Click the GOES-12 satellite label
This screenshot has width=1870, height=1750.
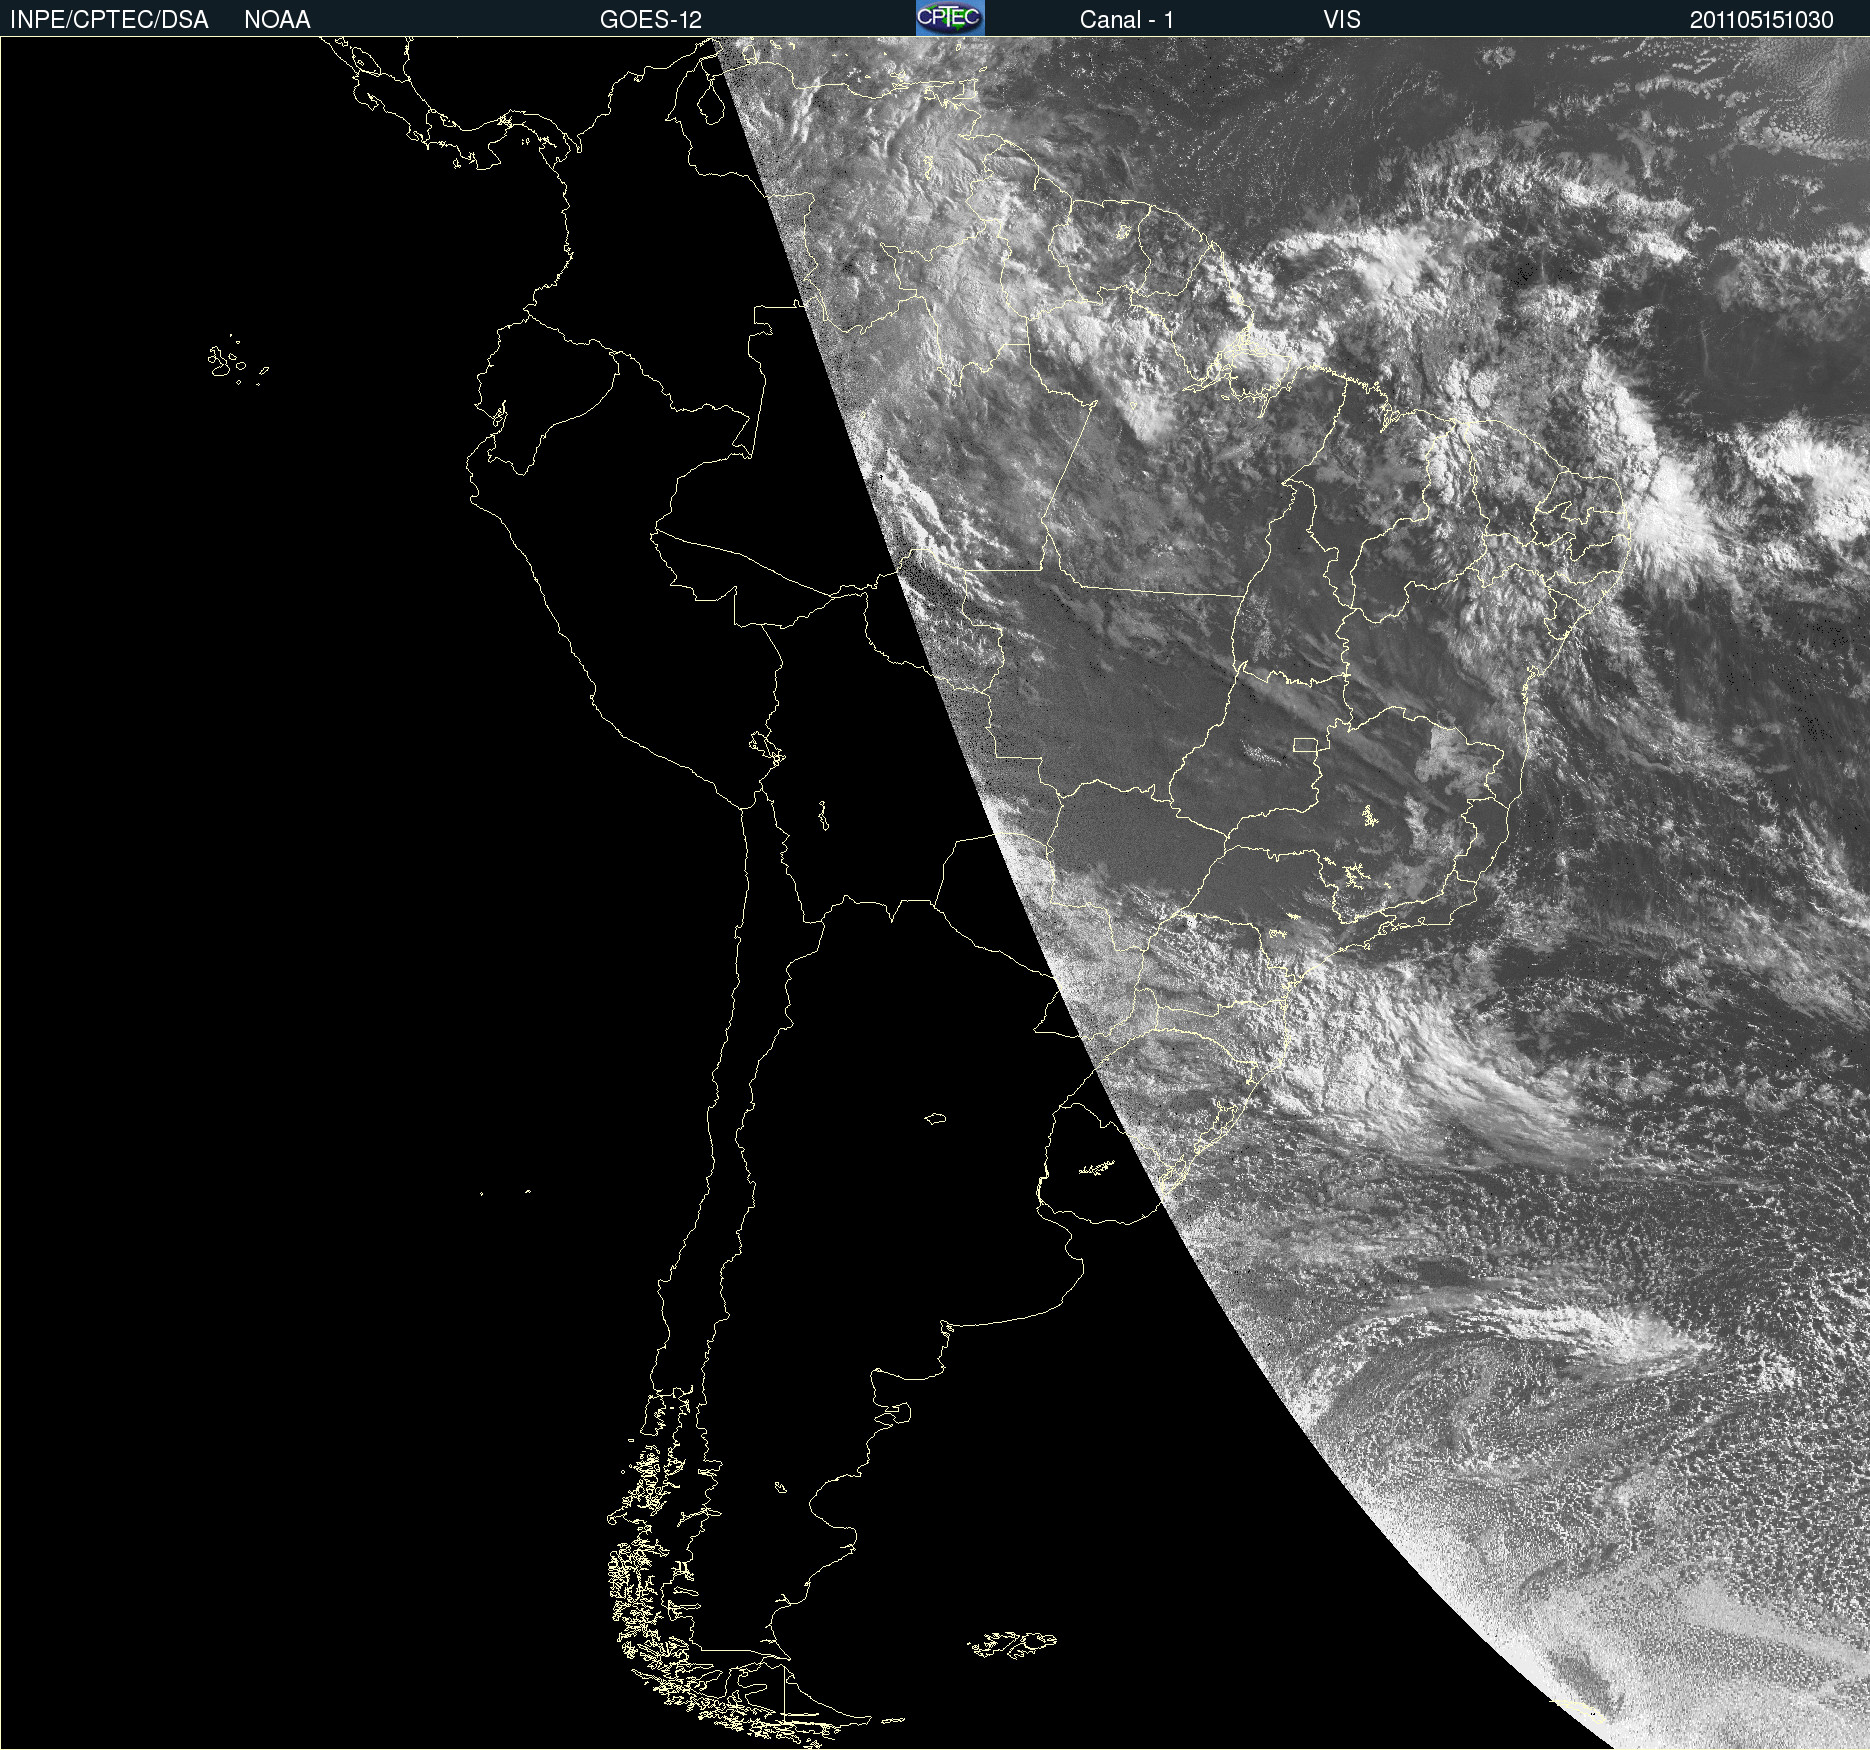(x=651, y=20)
